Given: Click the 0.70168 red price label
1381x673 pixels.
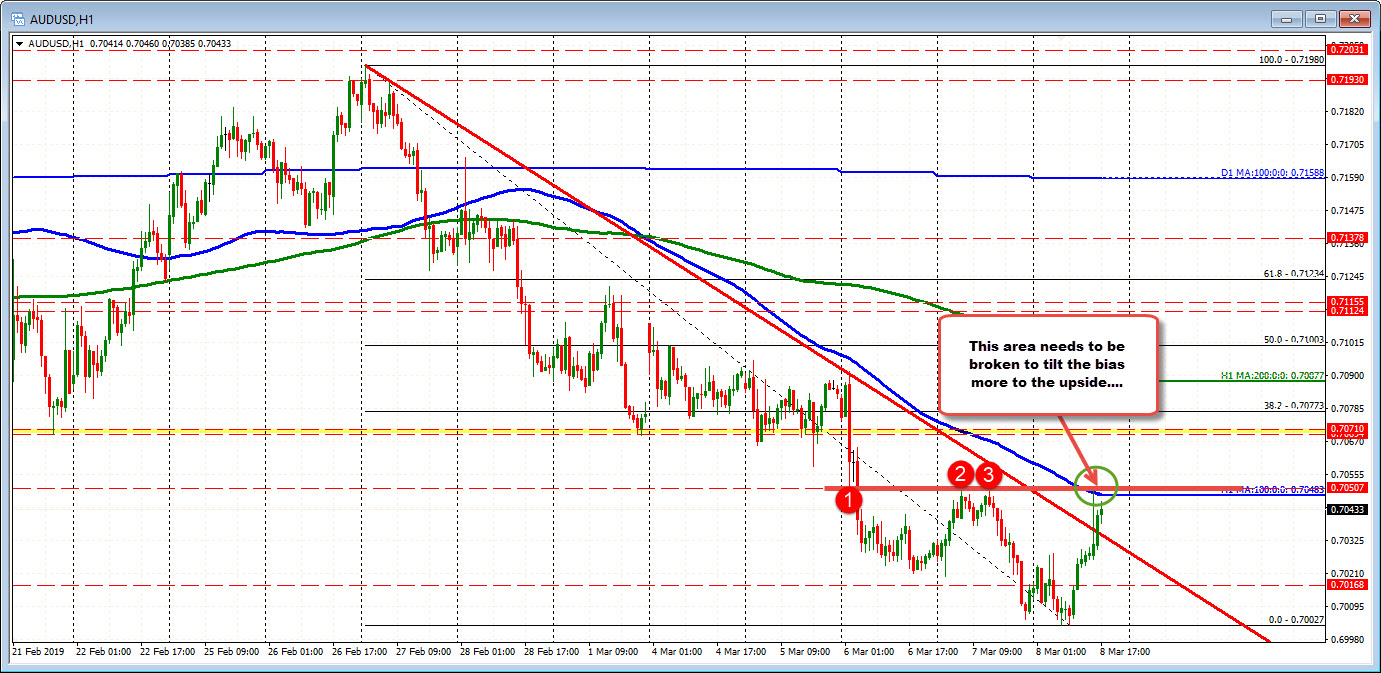Looking at the screenshot, I should click(x=1345, y=585).
